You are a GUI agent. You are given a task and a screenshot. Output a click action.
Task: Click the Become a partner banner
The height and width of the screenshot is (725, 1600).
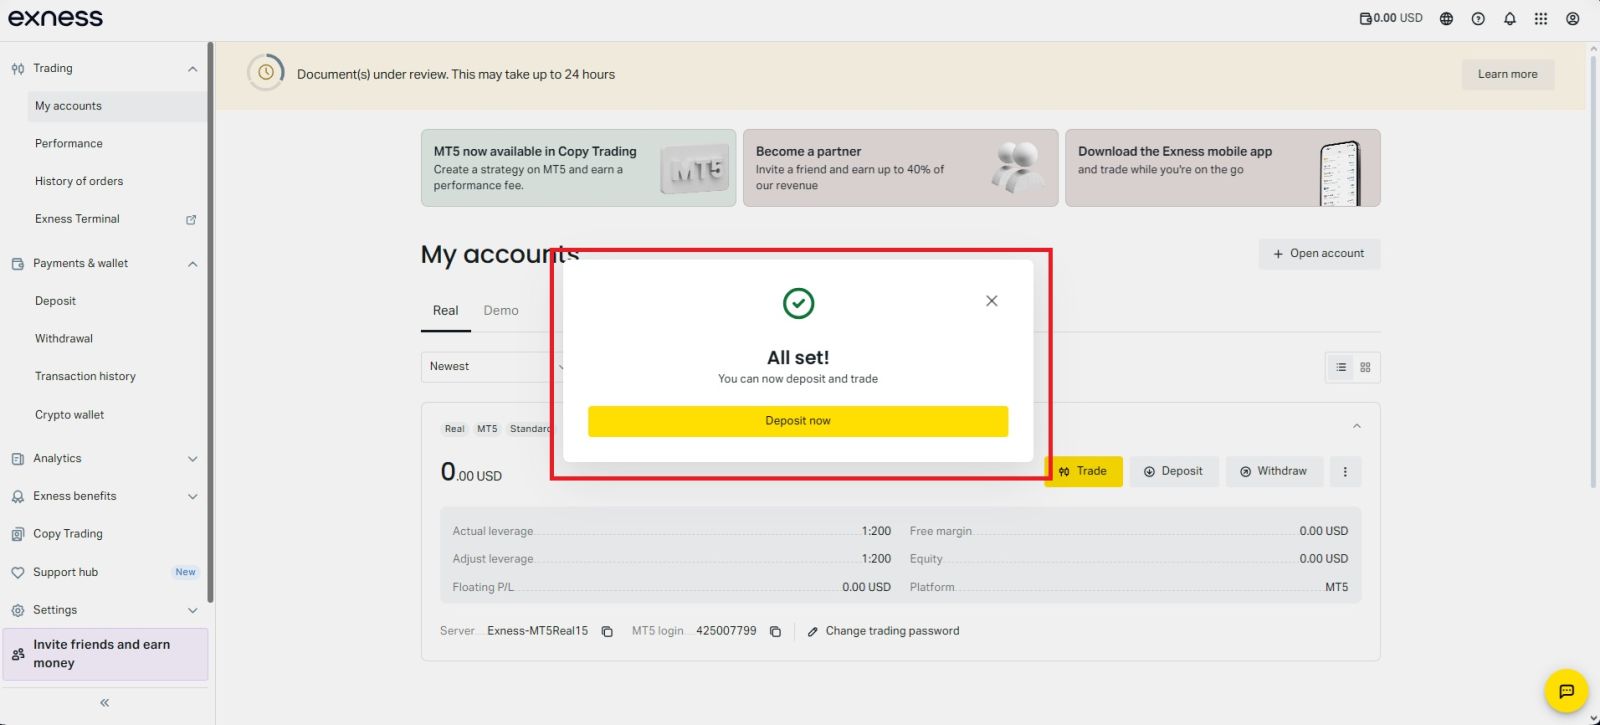(900, 168)
